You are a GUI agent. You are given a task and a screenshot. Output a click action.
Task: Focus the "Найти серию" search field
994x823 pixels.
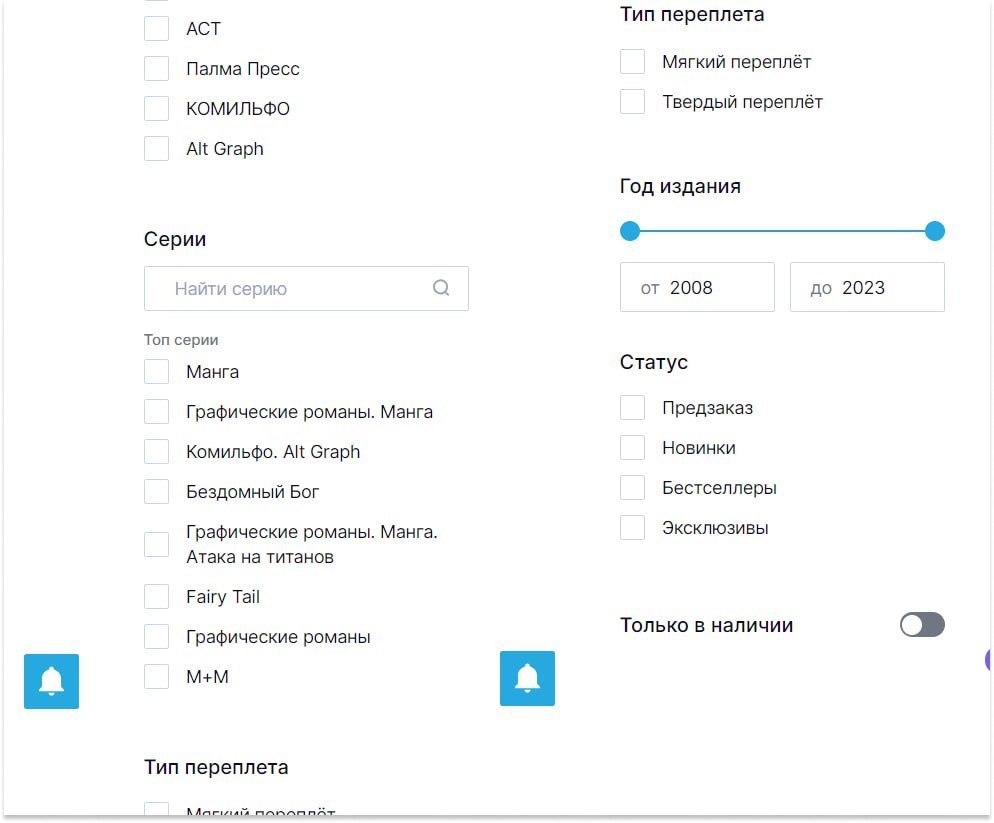295,289
